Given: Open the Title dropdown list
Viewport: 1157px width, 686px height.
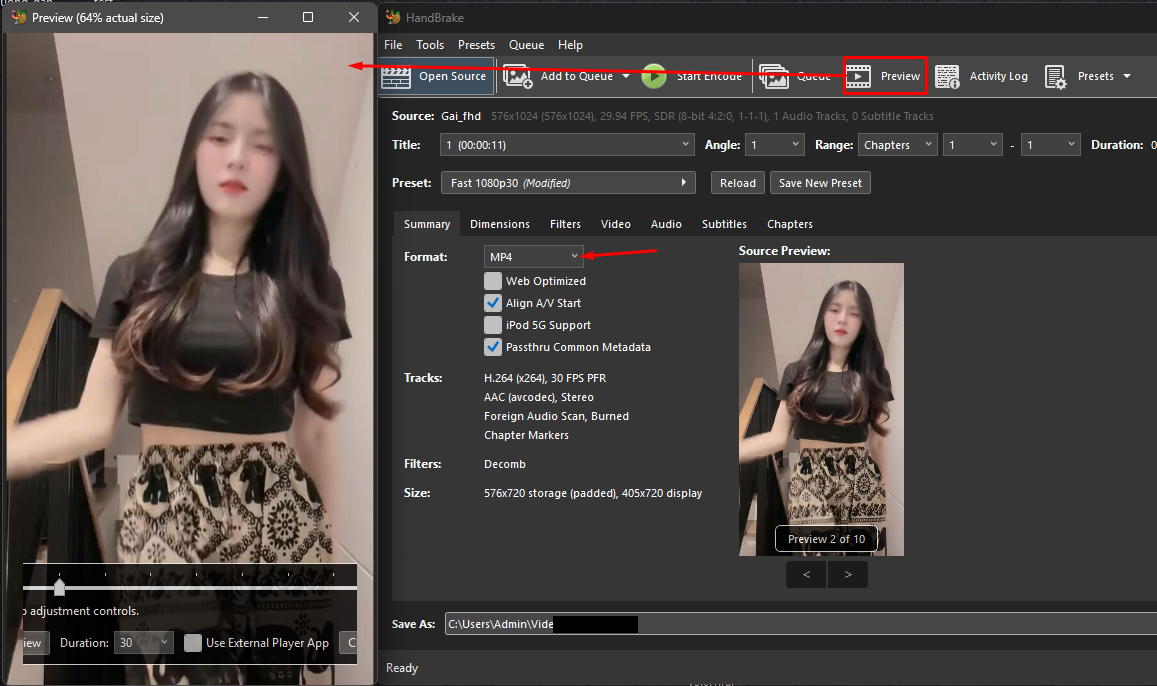Looking at the screenshot, I should [567, 145].
